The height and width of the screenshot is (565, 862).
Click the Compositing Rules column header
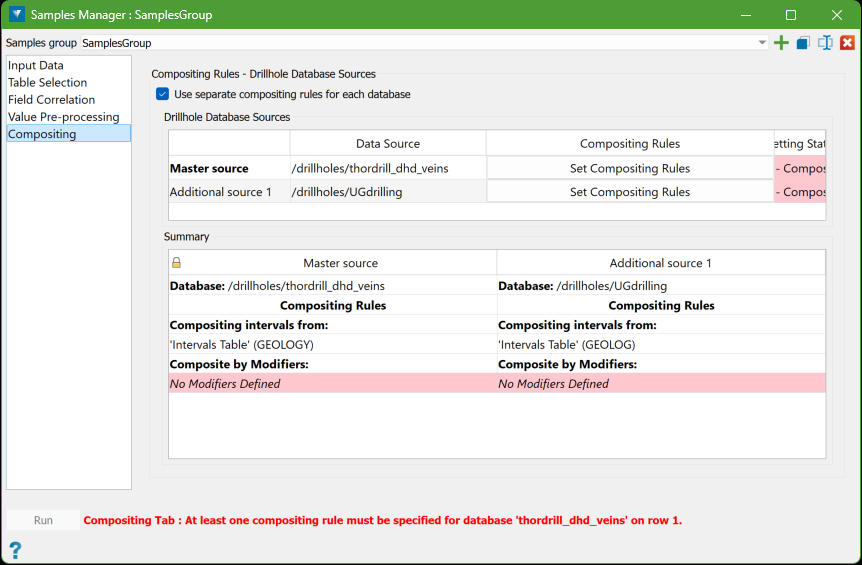pos(629,143)
